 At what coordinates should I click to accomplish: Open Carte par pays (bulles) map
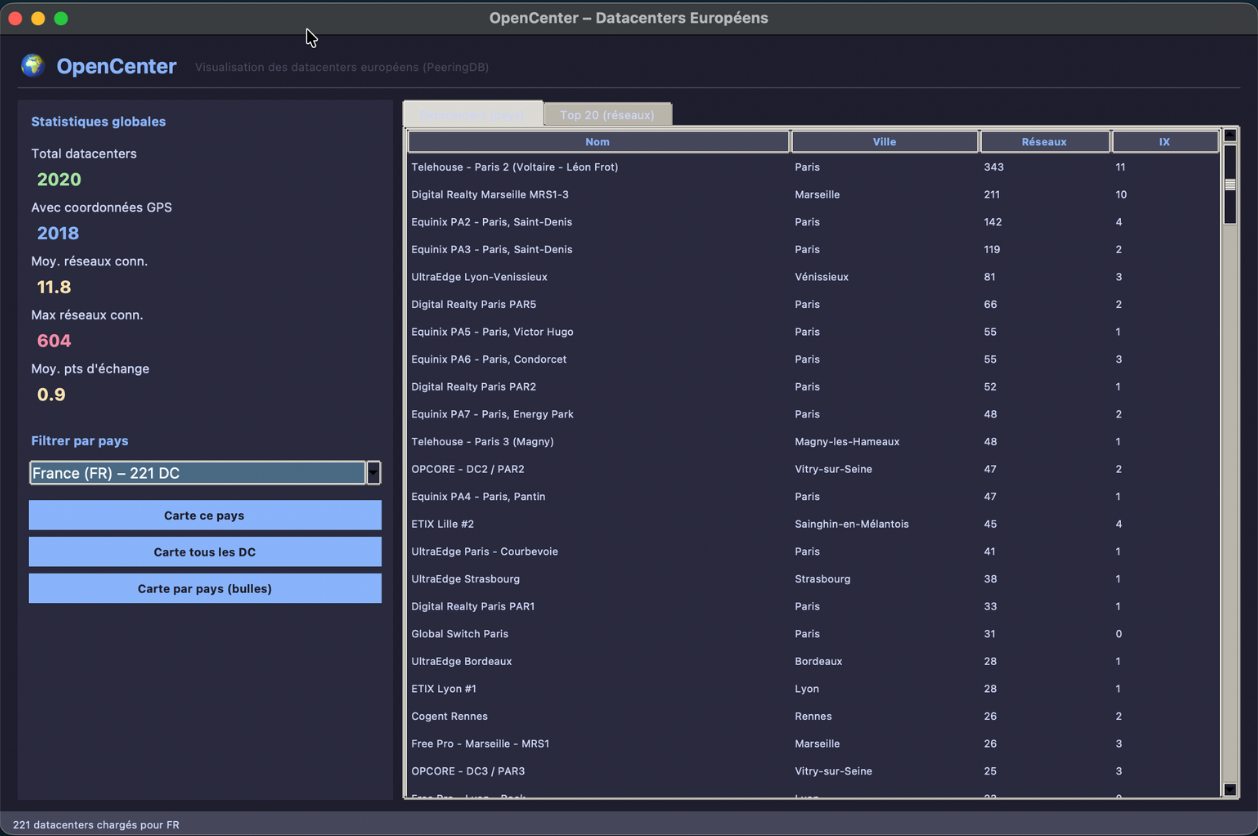205,589
